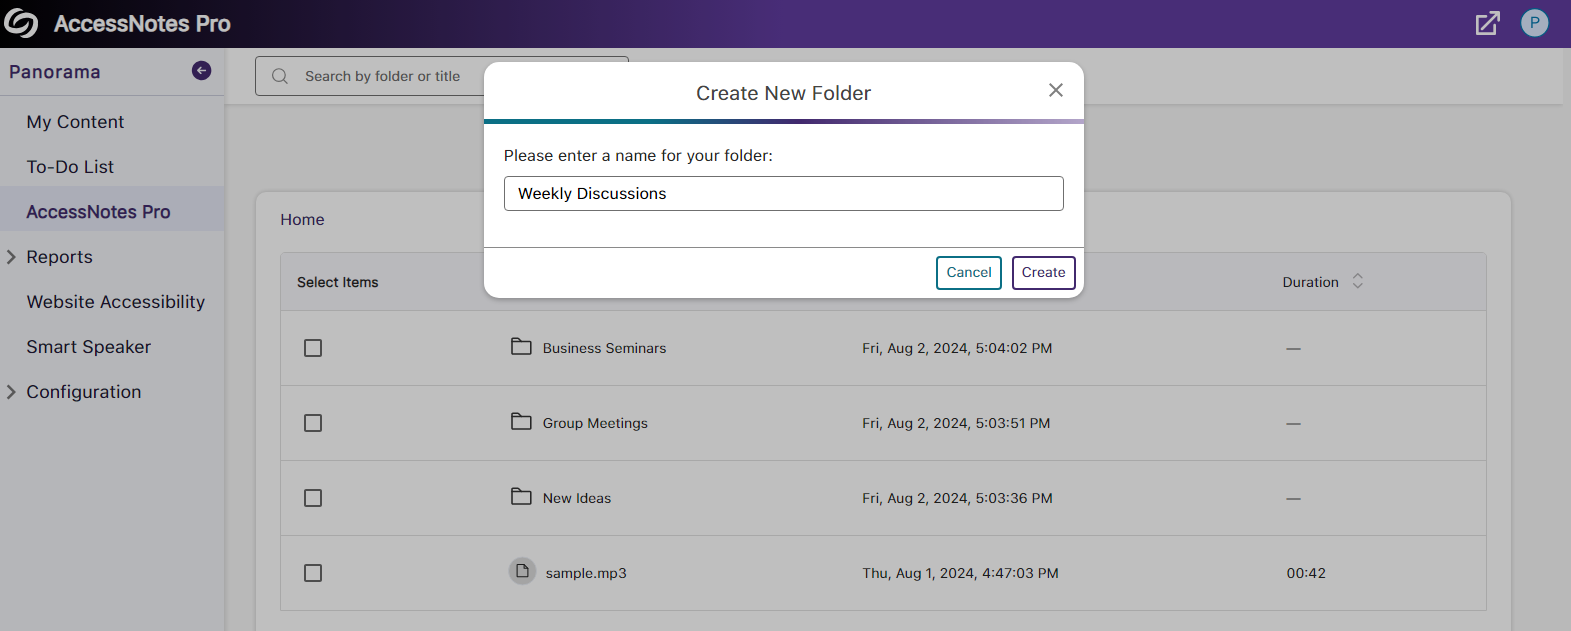Open the New Ideas folder name

point(577,498)
